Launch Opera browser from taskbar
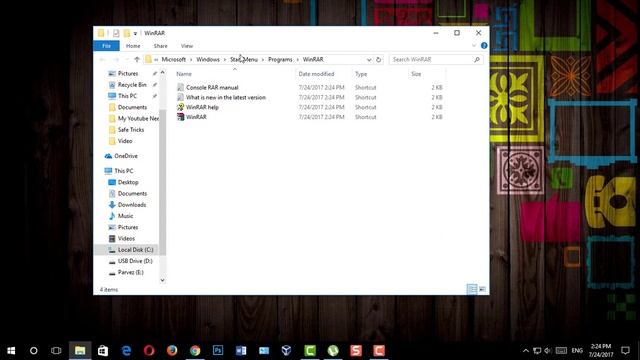The width and height of the screenshot is (640, 360). (149, 350)
